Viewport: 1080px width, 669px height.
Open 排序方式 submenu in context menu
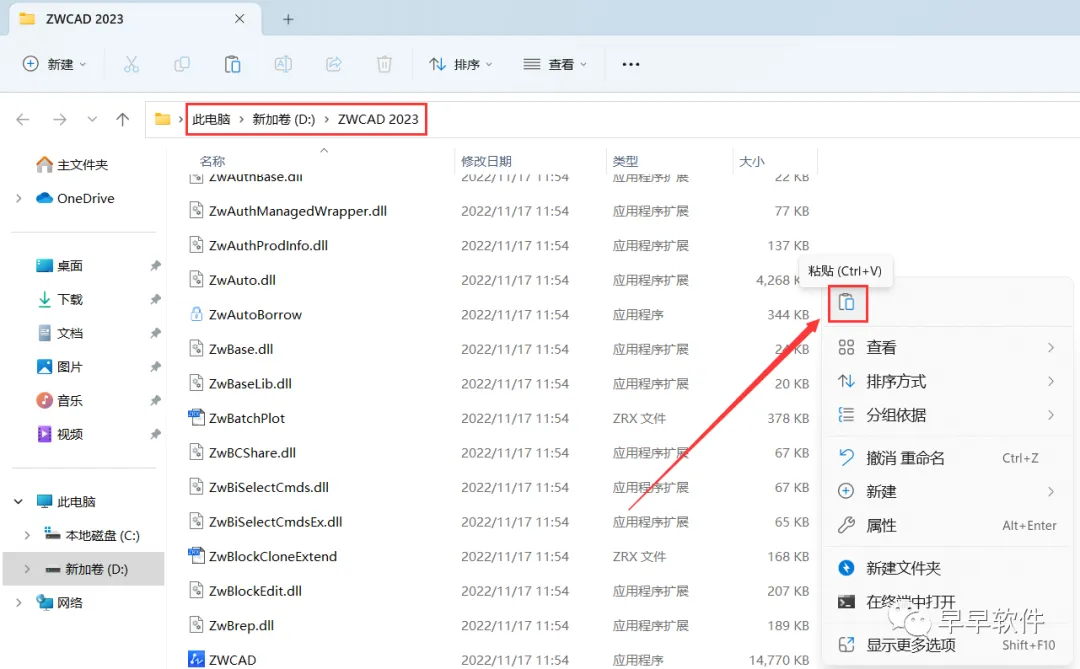click(x=948, y=381)
